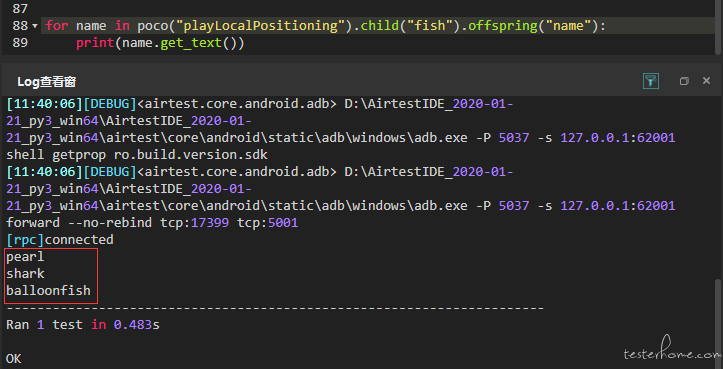Click the [rpc]connected log line
This screenshot has height=369, width=723.
coord(59,239)
